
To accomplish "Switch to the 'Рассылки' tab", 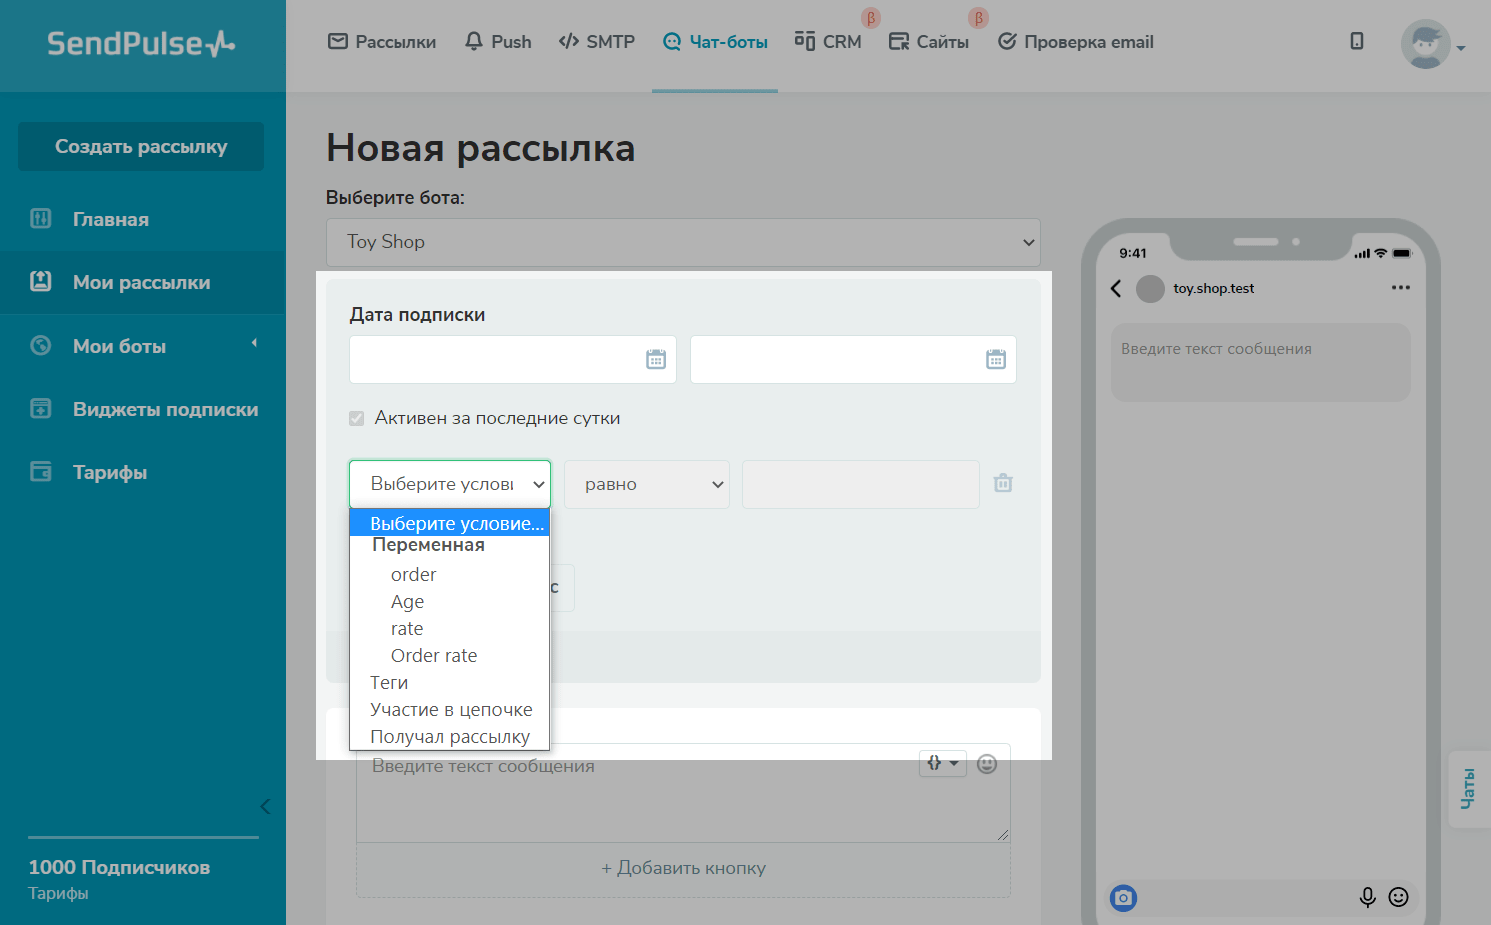I will 381,41.
